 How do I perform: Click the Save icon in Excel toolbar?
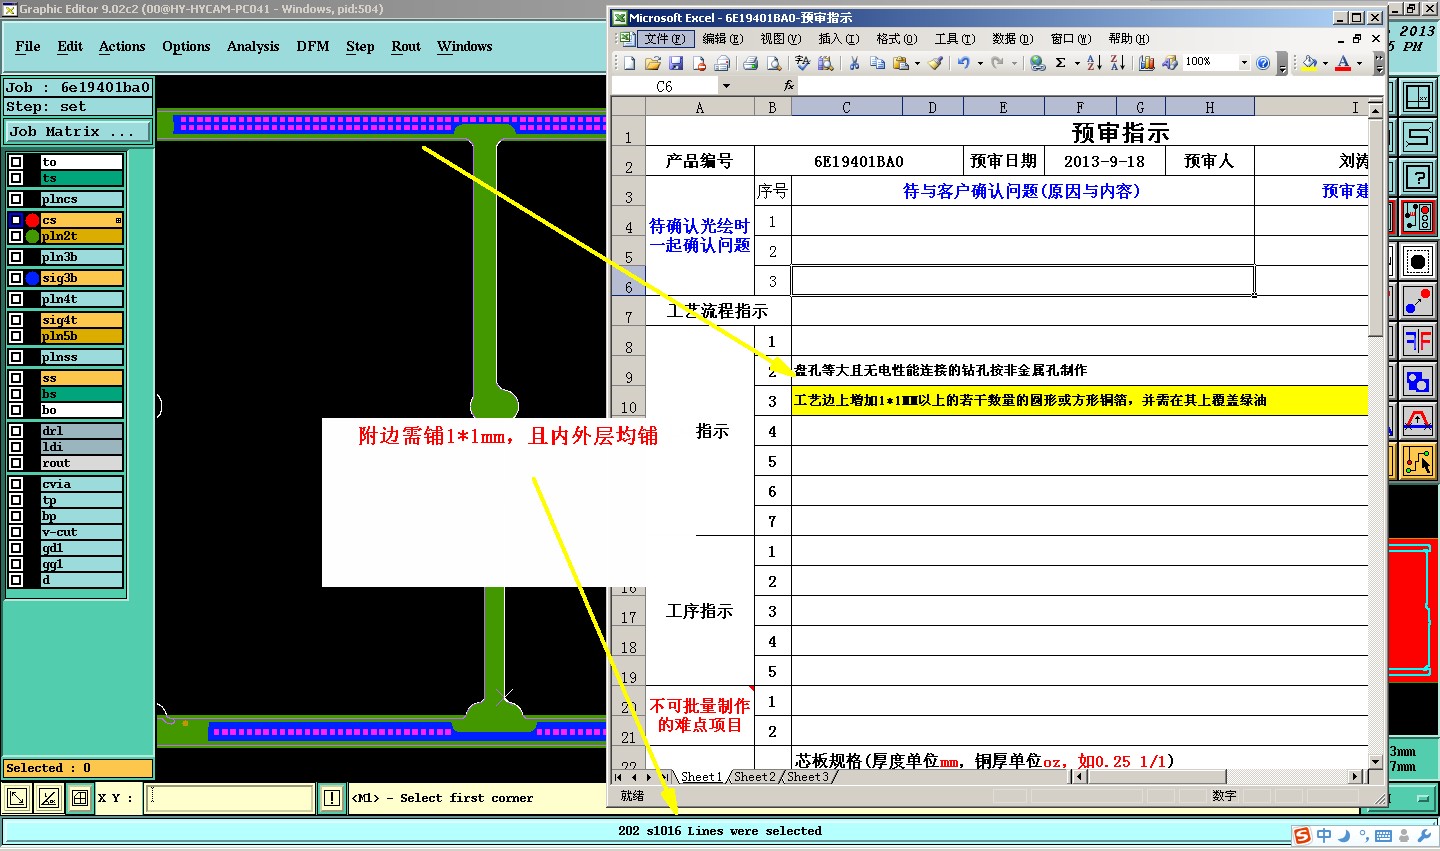click(676, 63)
